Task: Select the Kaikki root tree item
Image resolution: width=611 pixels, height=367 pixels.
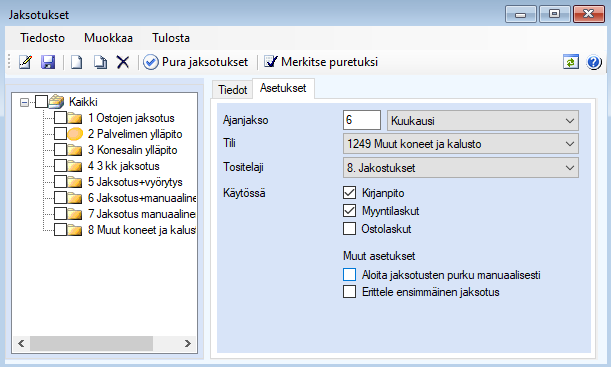Action: point(83,102)
